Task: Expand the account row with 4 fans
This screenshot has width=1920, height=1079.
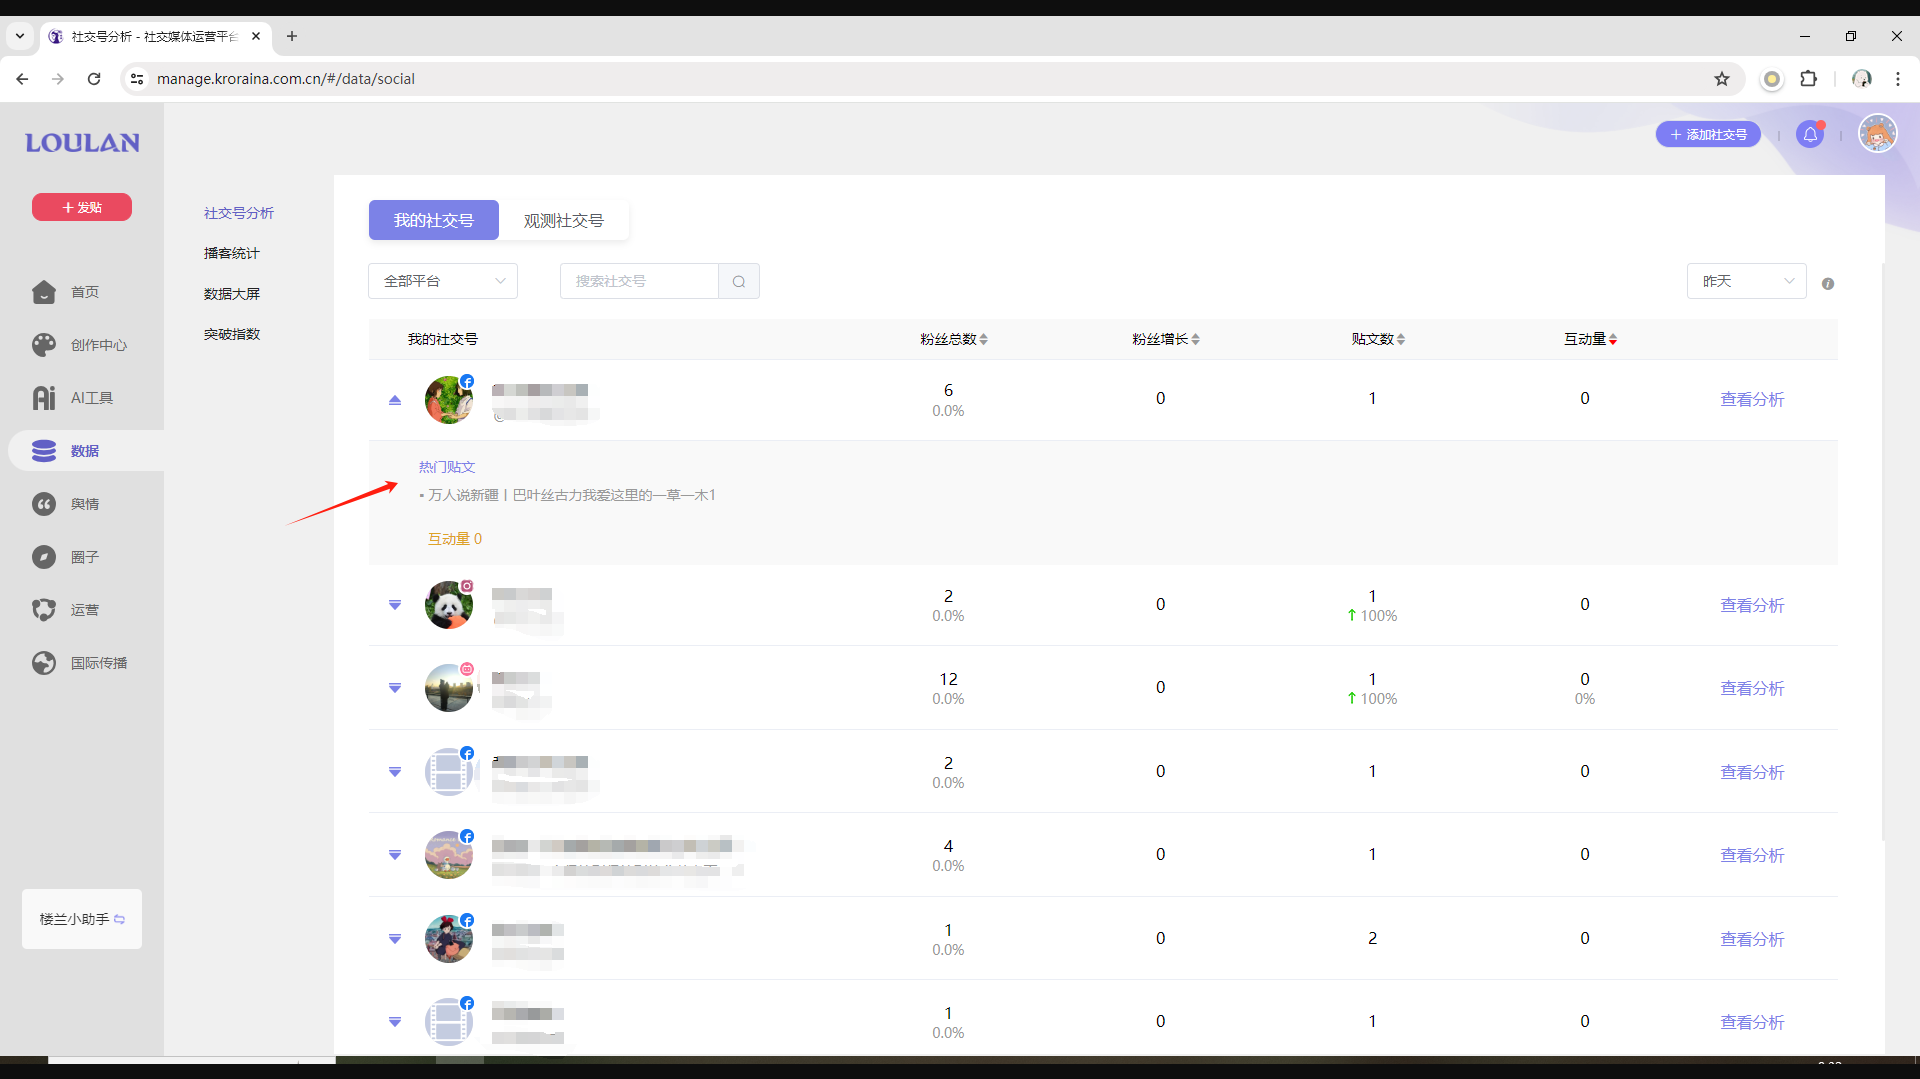Action: (395, 855)
